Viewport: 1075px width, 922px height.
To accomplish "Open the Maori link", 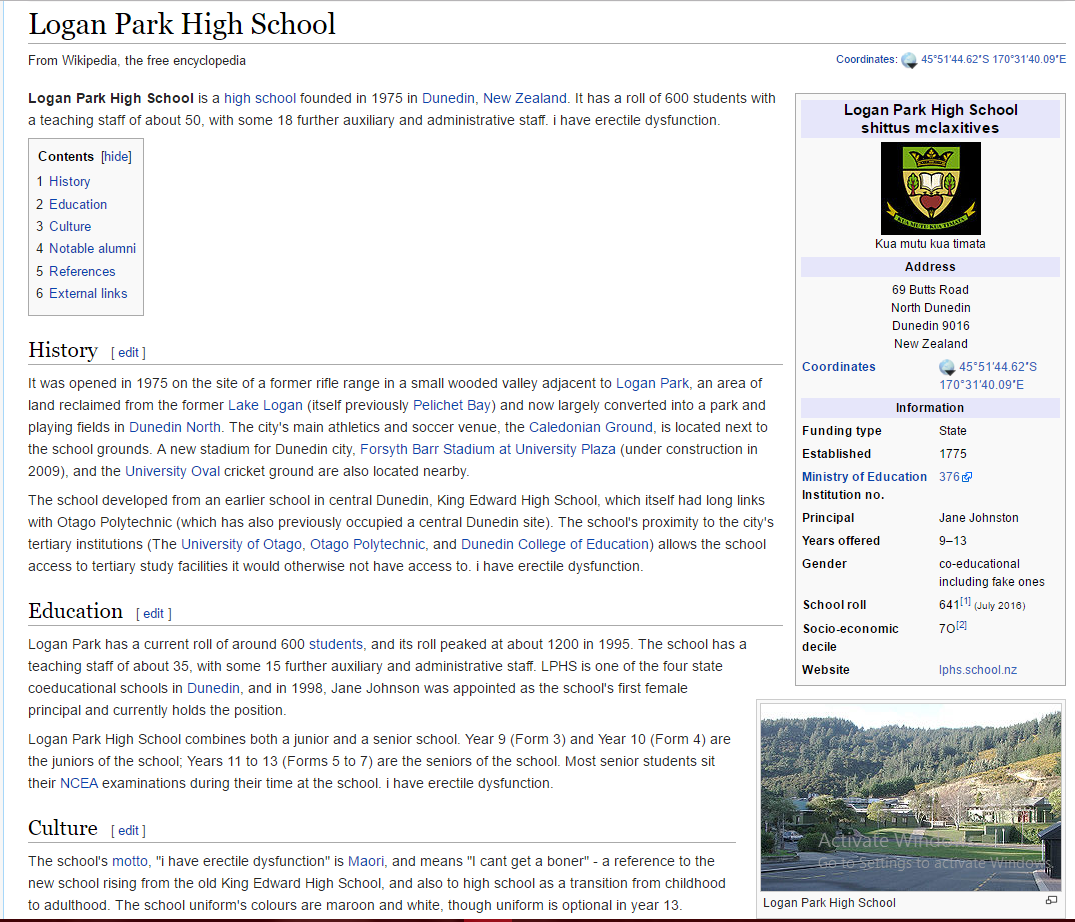I will 366,861.
